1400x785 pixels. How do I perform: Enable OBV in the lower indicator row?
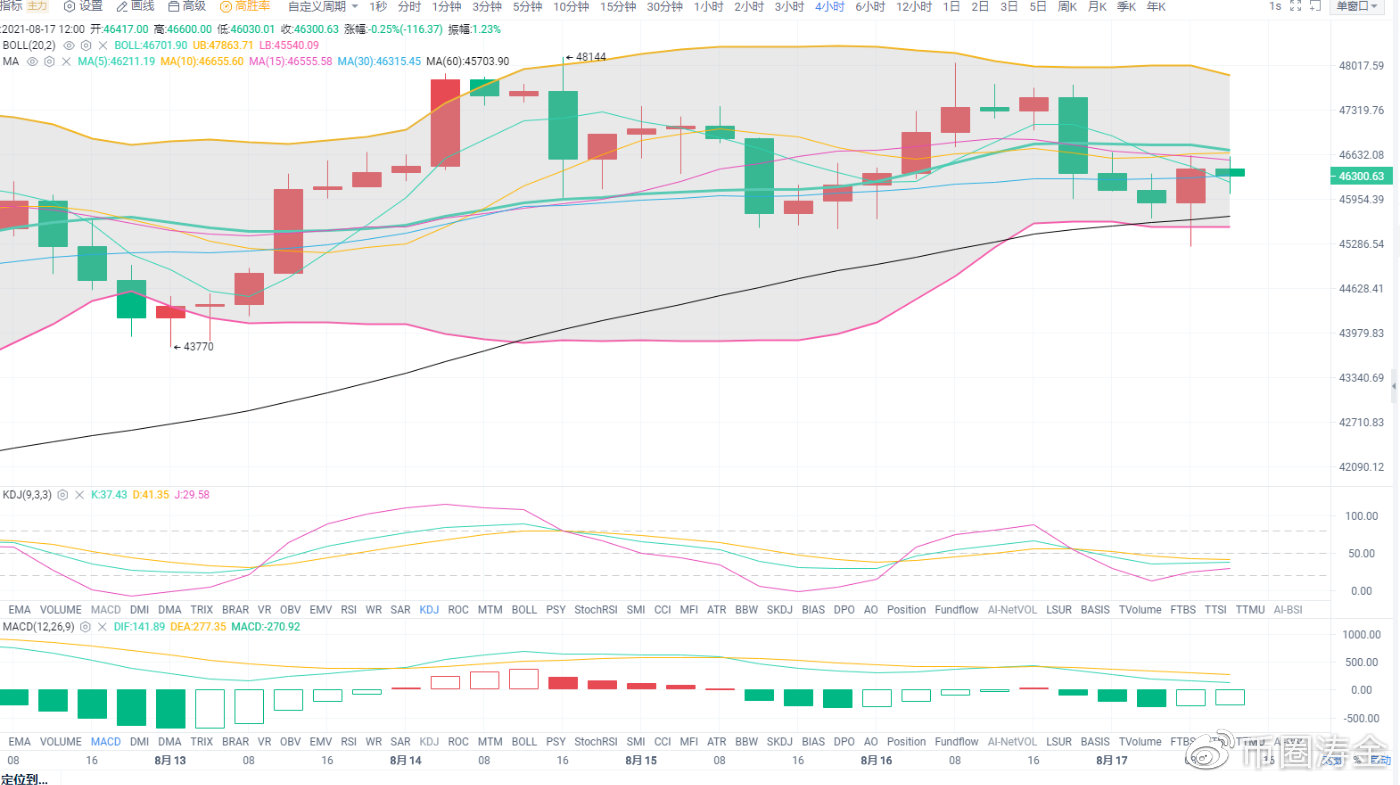click(x=291, y=742)
